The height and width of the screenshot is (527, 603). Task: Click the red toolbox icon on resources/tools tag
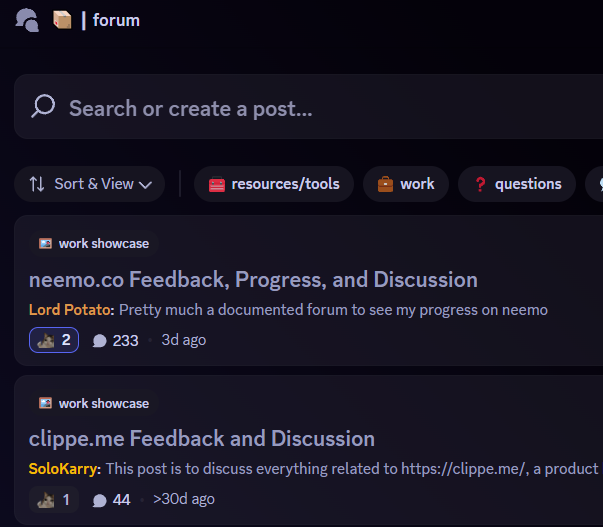click(217, 184)
